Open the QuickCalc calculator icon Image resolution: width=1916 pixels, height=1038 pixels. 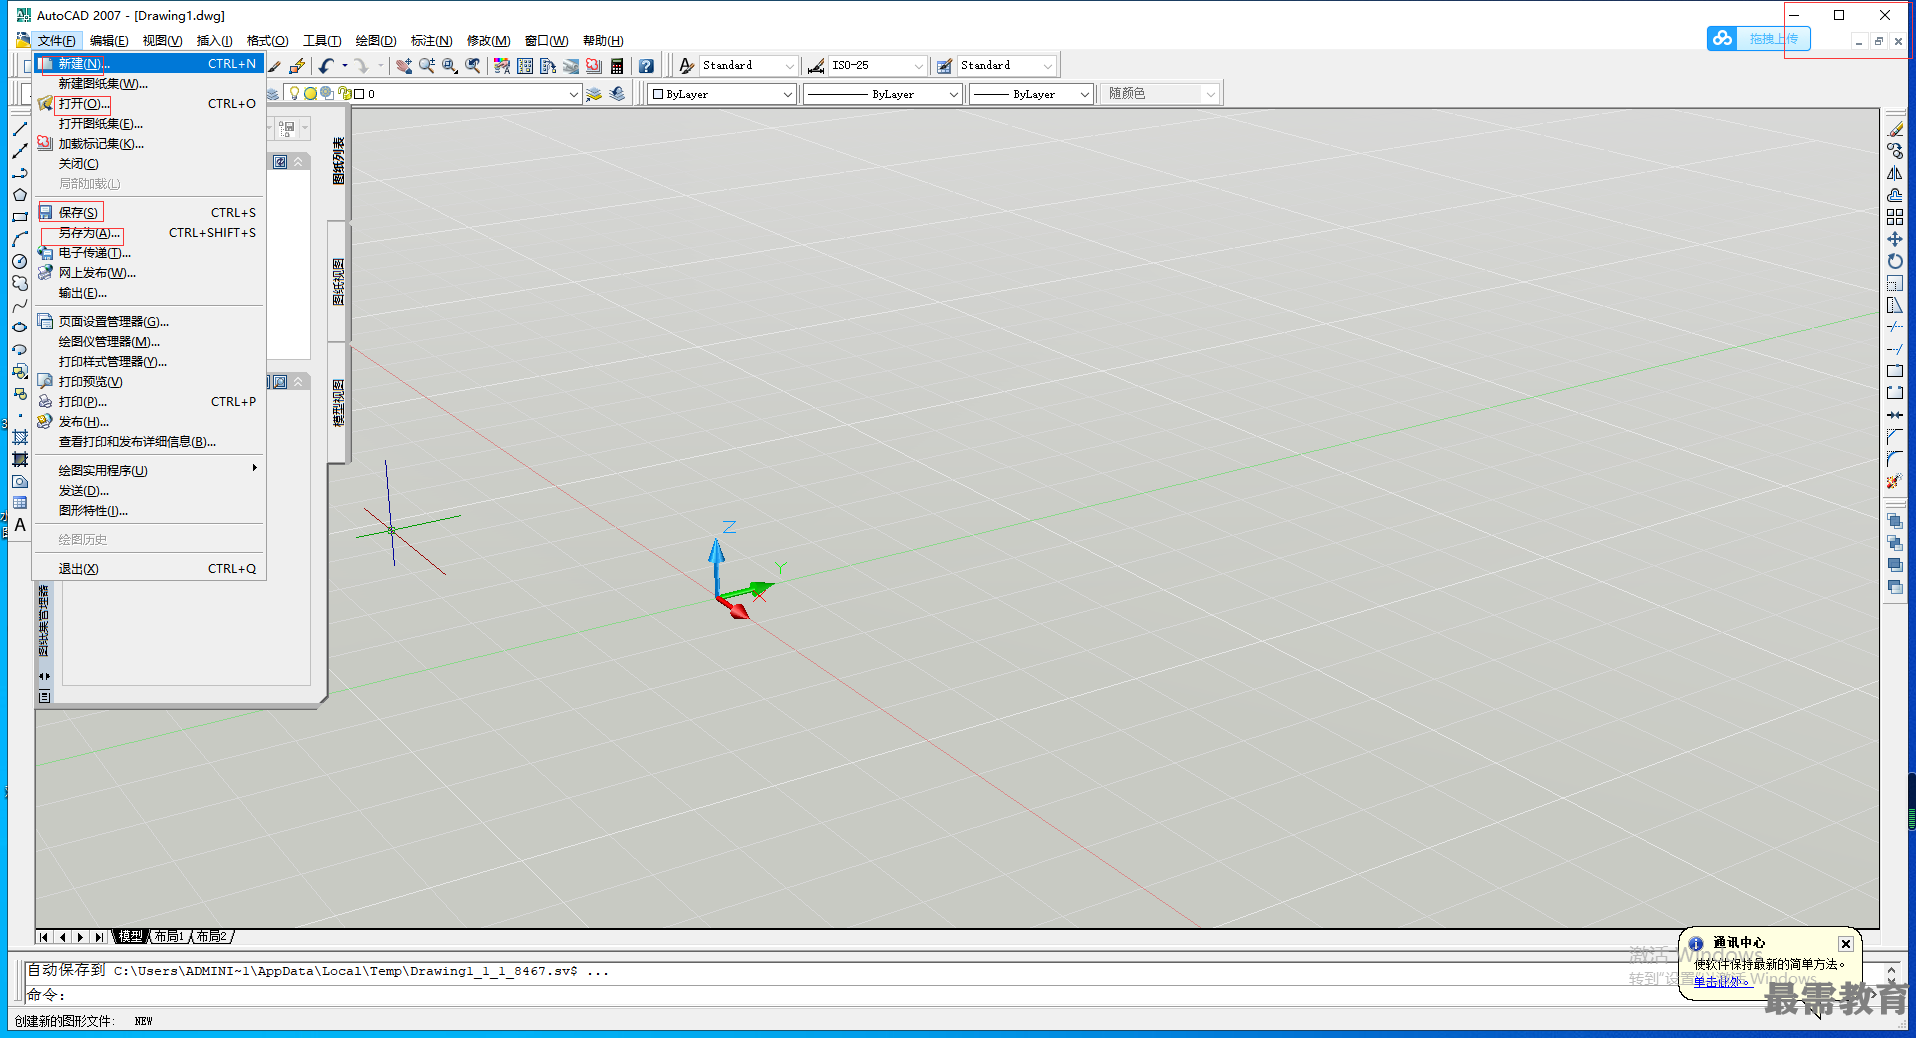[617, 66]
